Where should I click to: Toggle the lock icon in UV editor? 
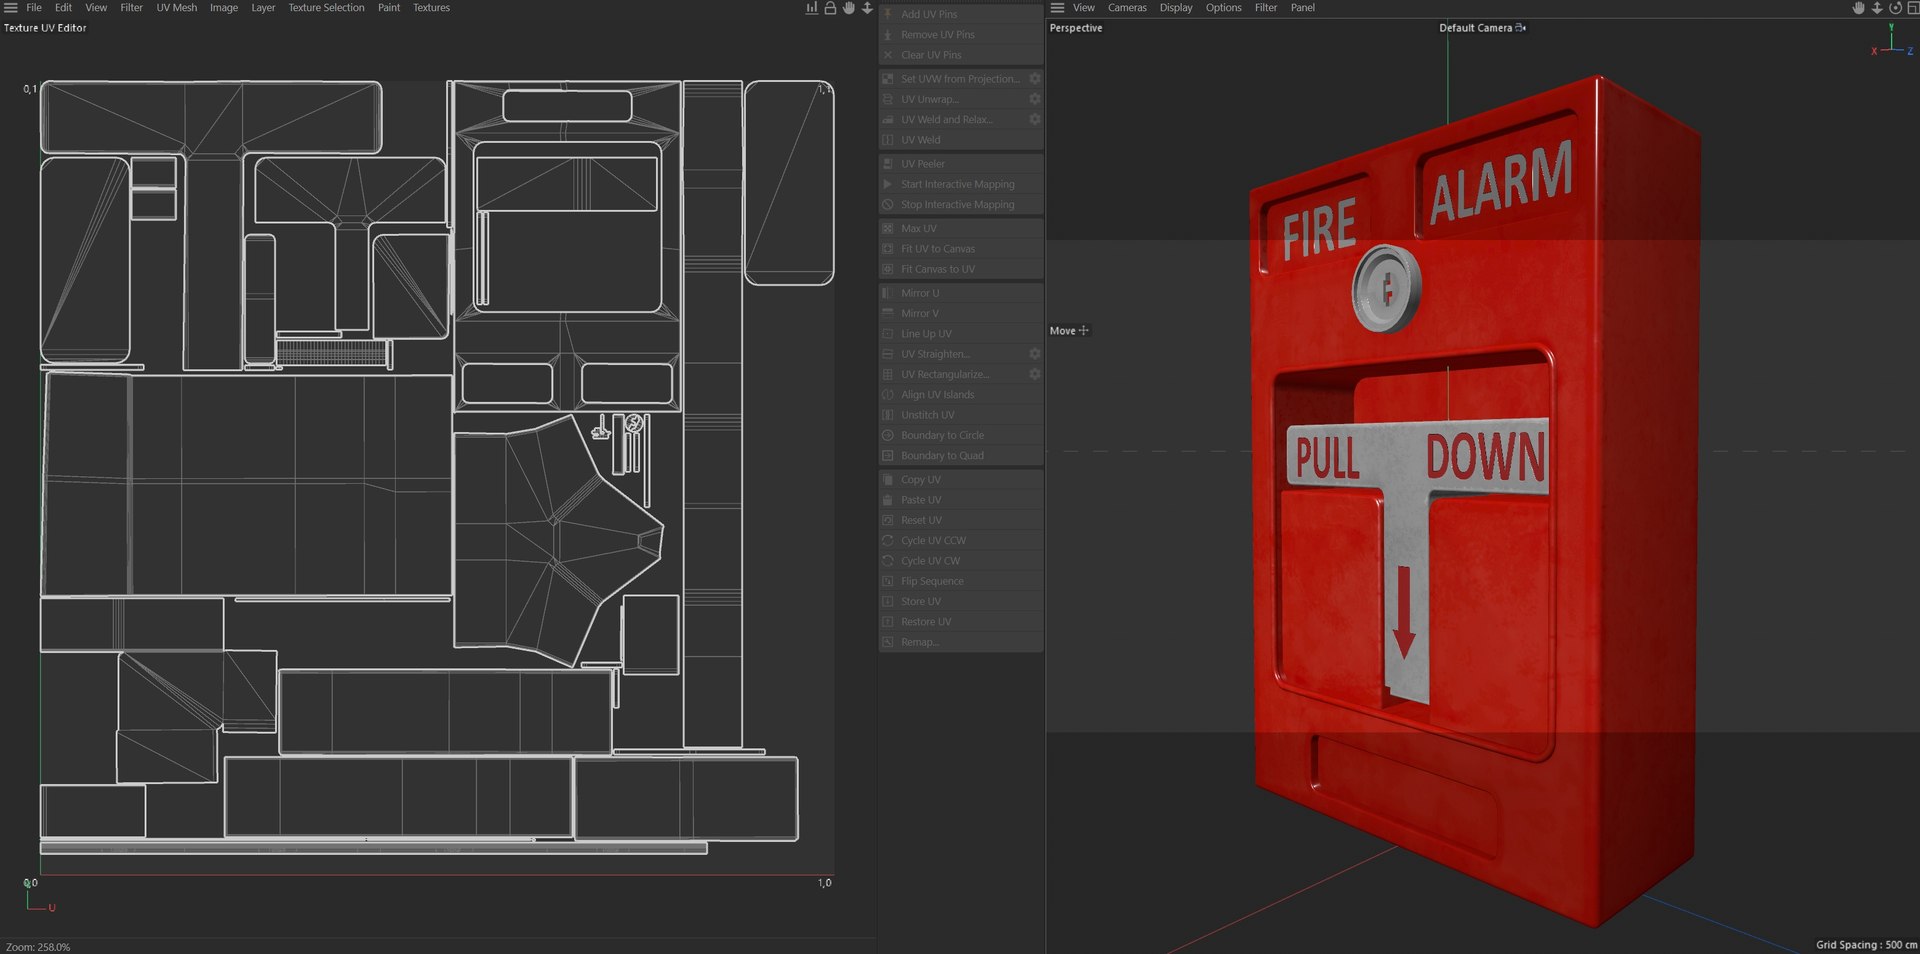point(830,8)
